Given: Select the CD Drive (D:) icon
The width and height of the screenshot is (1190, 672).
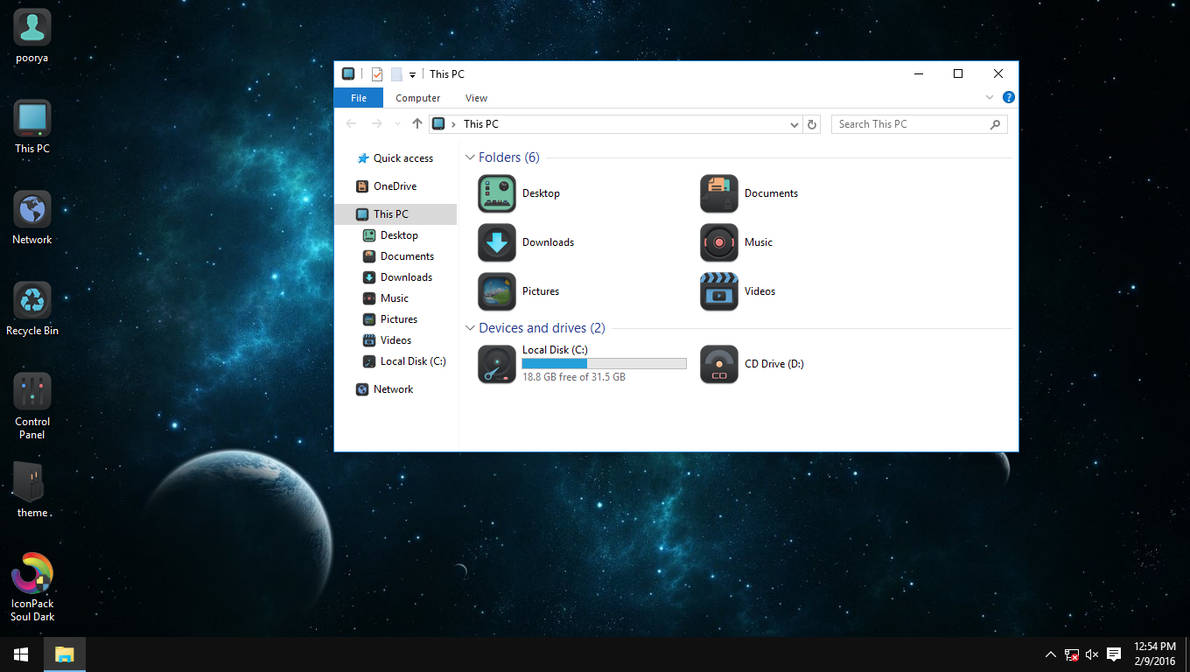Looking at the screenshot, I should click(x=719, y=364).
